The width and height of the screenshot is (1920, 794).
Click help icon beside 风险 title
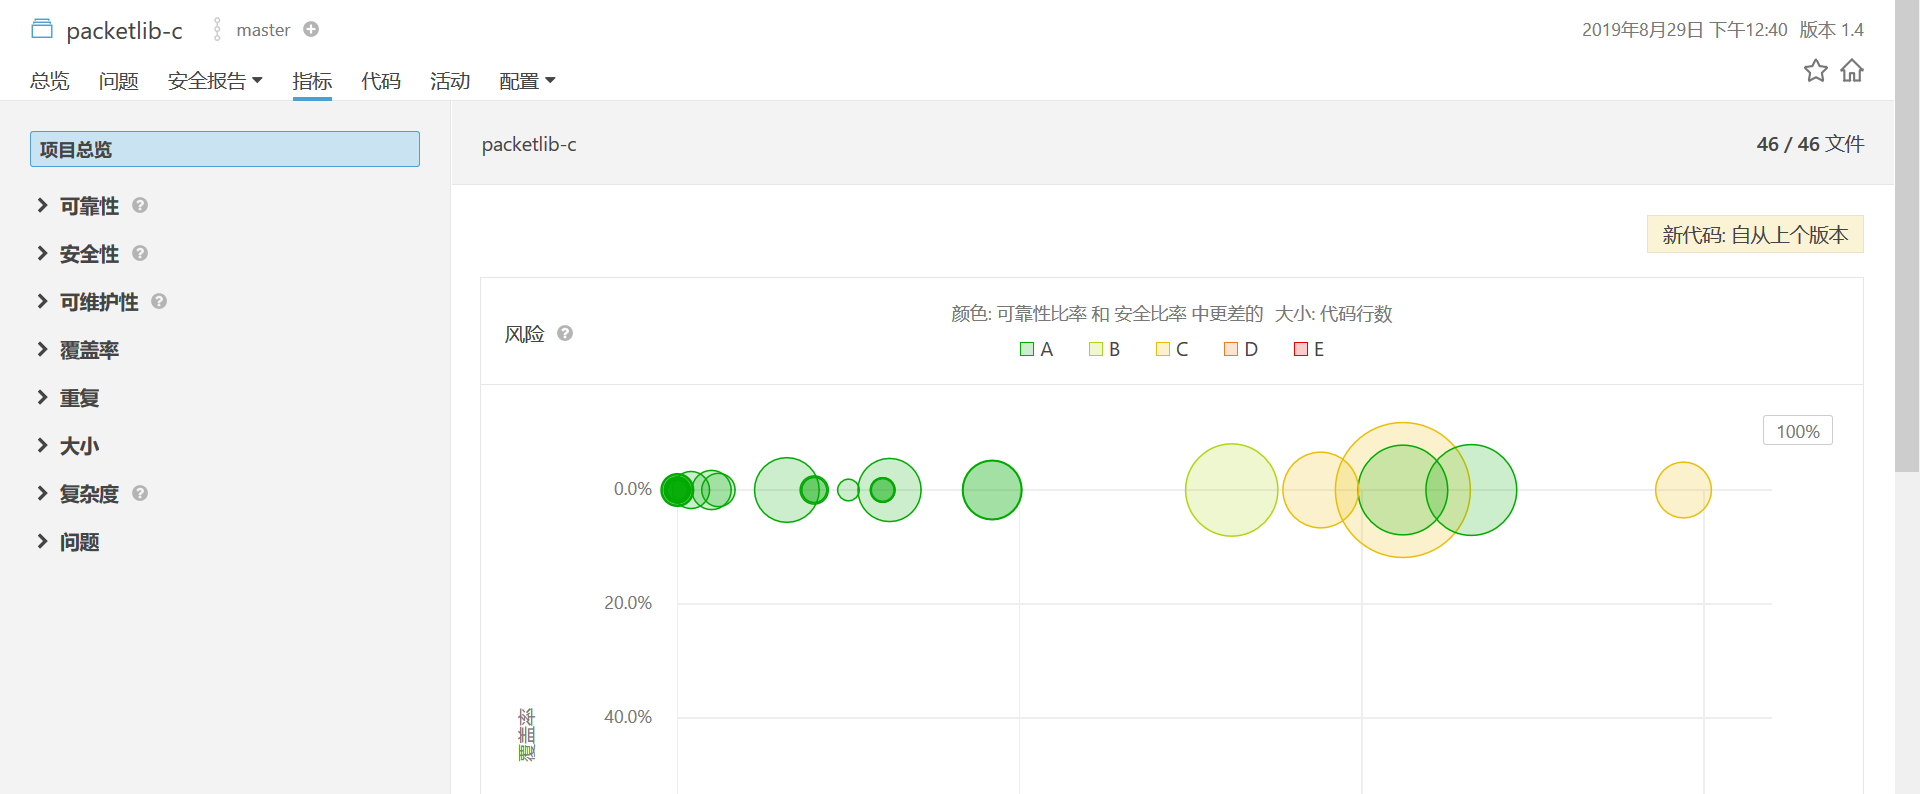[x=565, y=333]
